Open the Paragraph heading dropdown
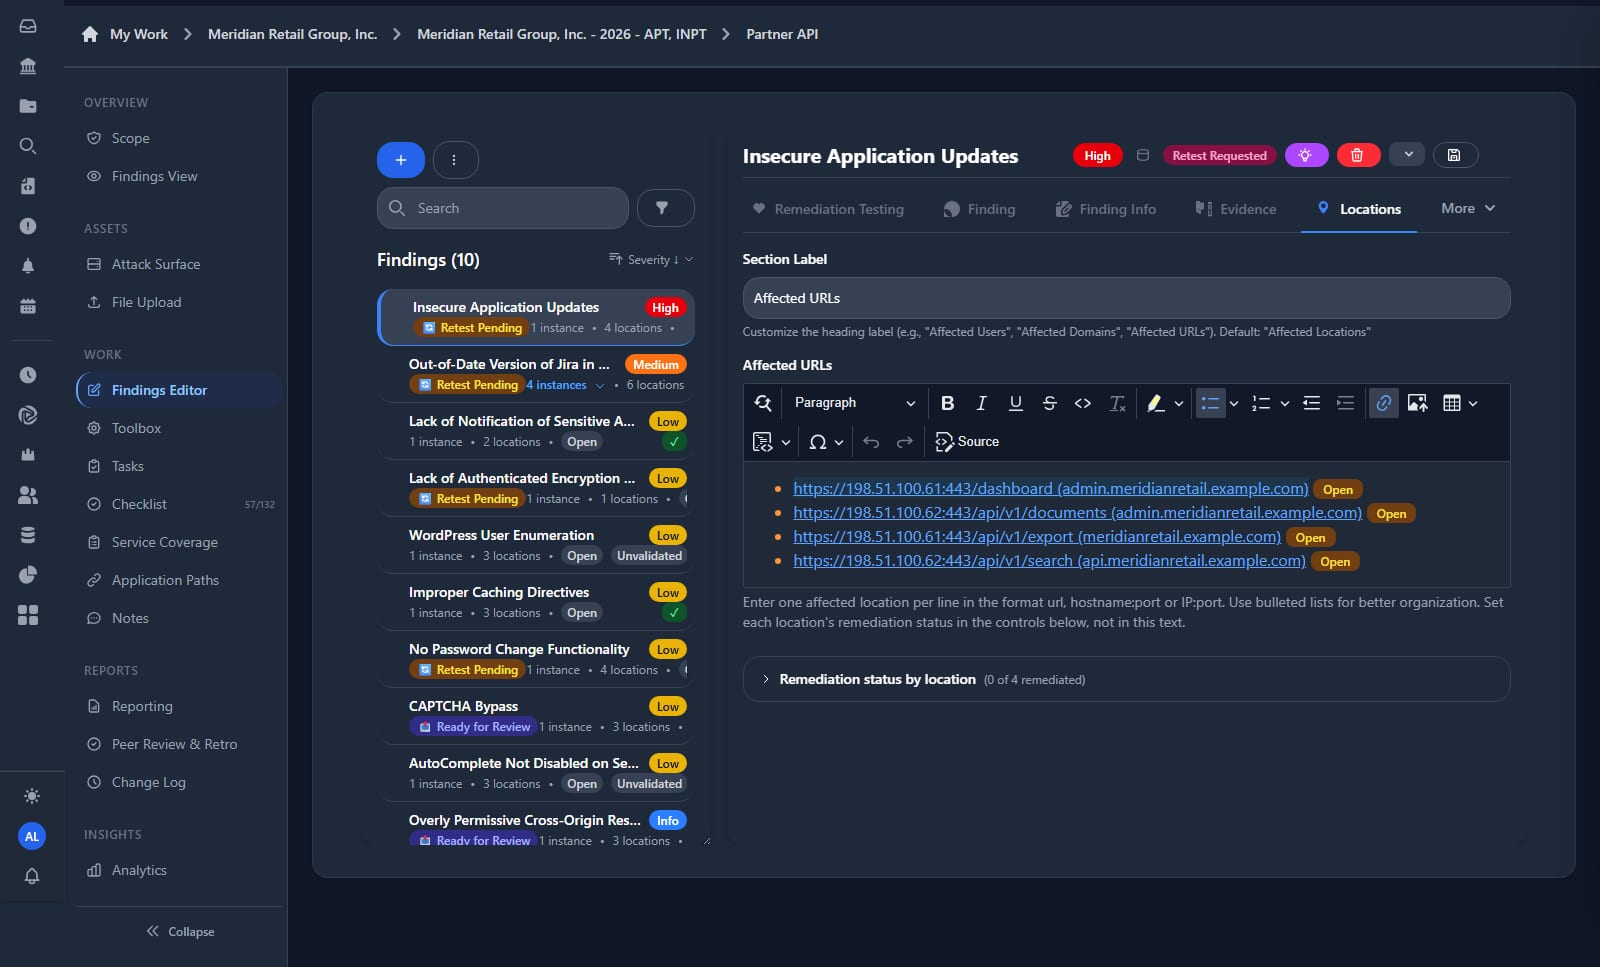This screenshot has width=1600, height=967. (x=854, y=403)
